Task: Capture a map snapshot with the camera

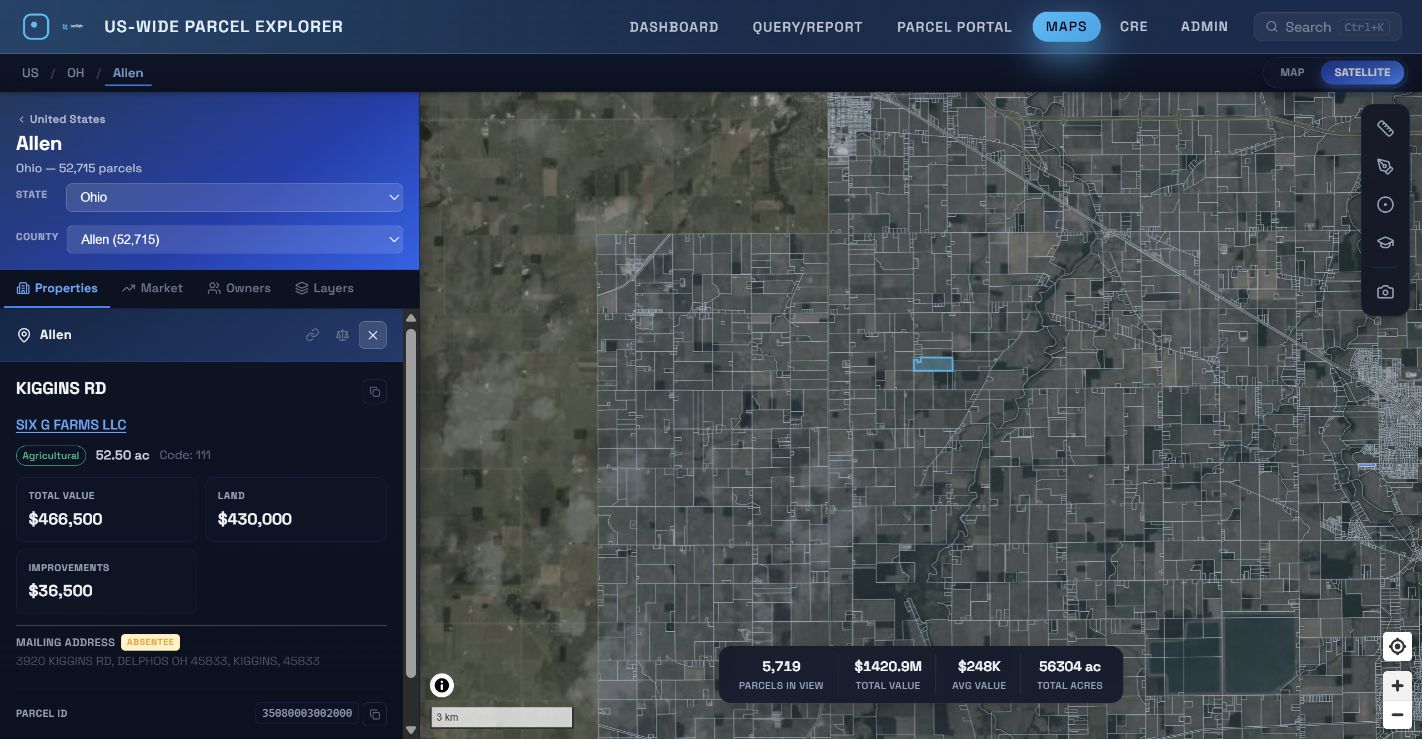Action: coord(1385,292)
